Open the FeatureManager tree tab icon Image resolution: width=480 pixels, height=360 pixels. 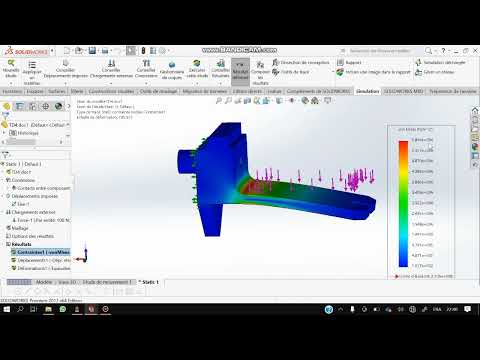(x=7, y=106)
